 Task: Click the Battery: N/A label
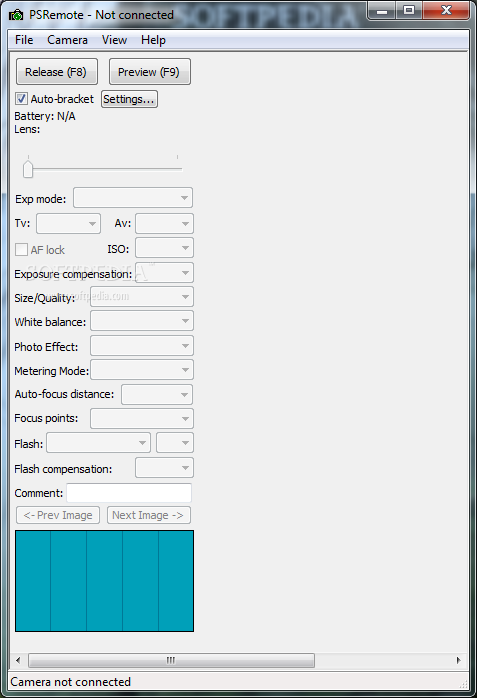45,116
